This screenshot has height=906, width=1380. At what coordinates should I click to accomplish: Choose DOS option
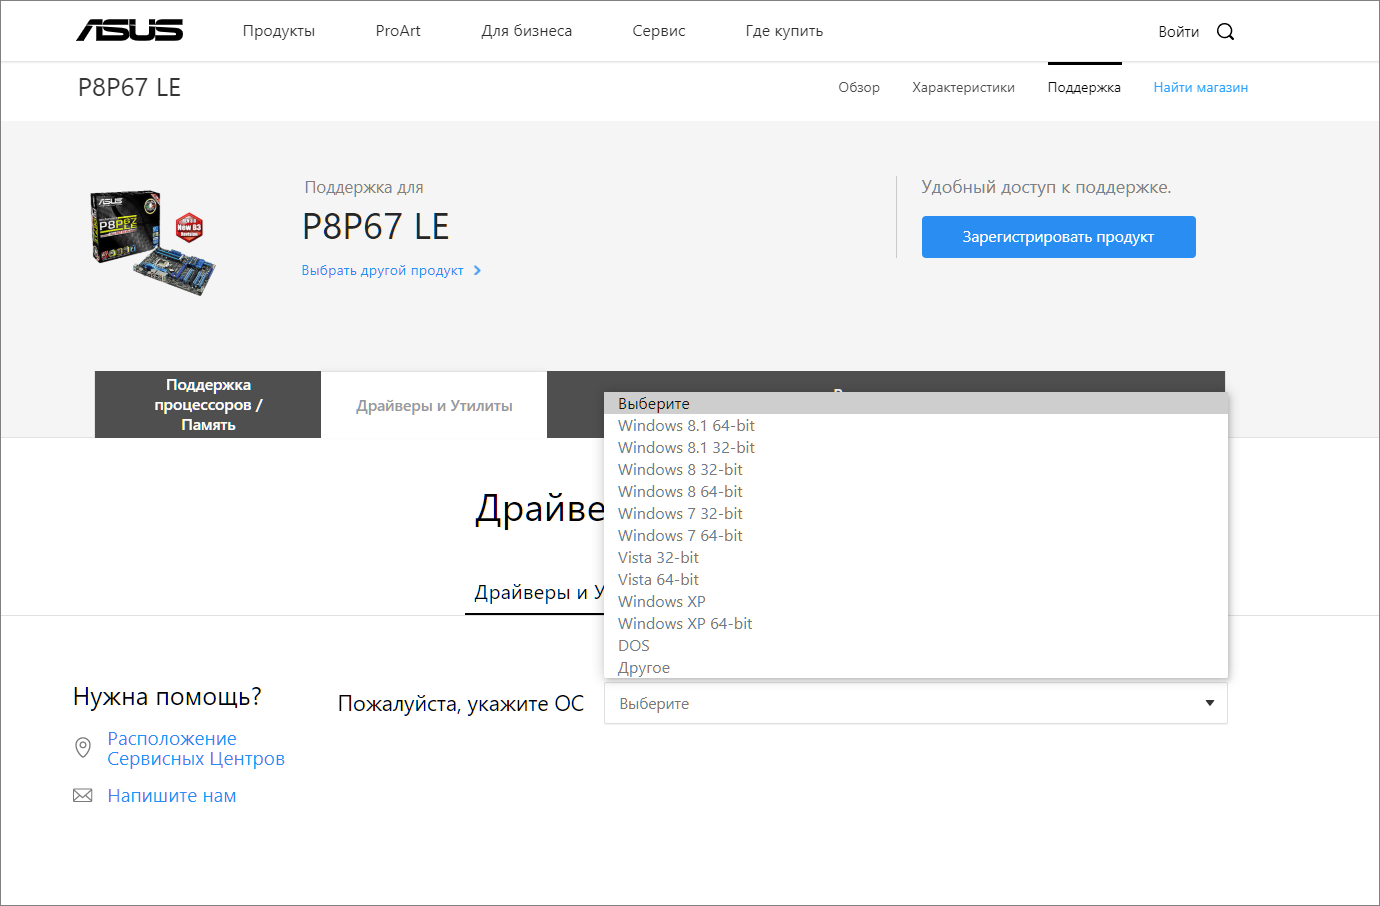pos(916,645)
